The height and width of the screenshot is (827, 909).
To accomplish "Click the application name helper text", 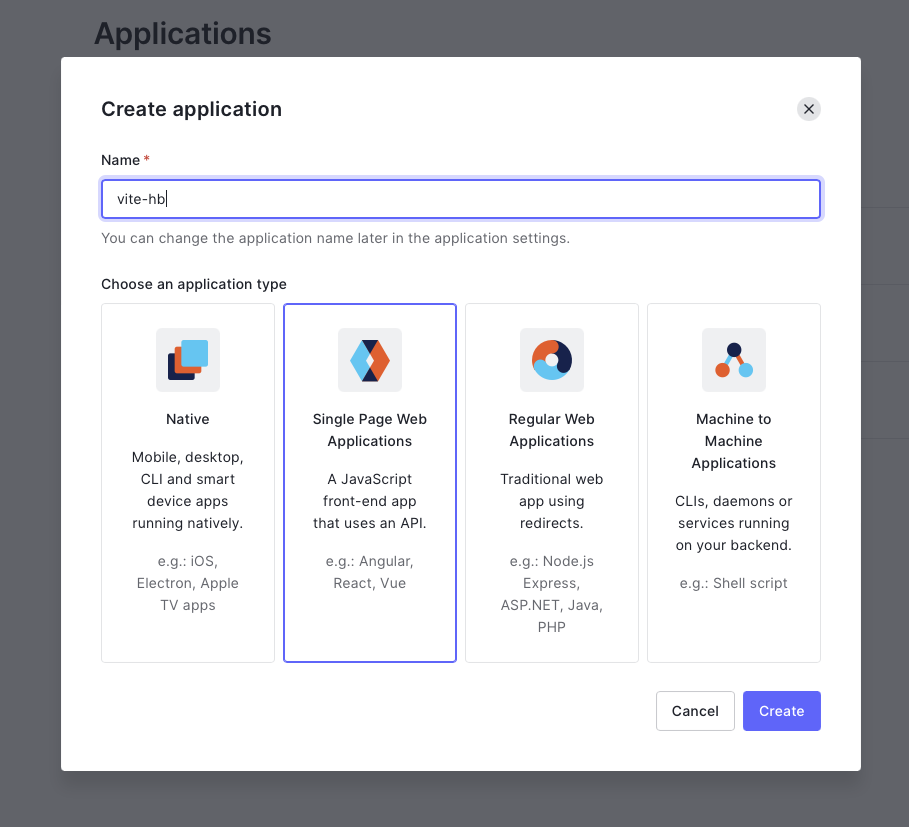I will pos(334,238).
